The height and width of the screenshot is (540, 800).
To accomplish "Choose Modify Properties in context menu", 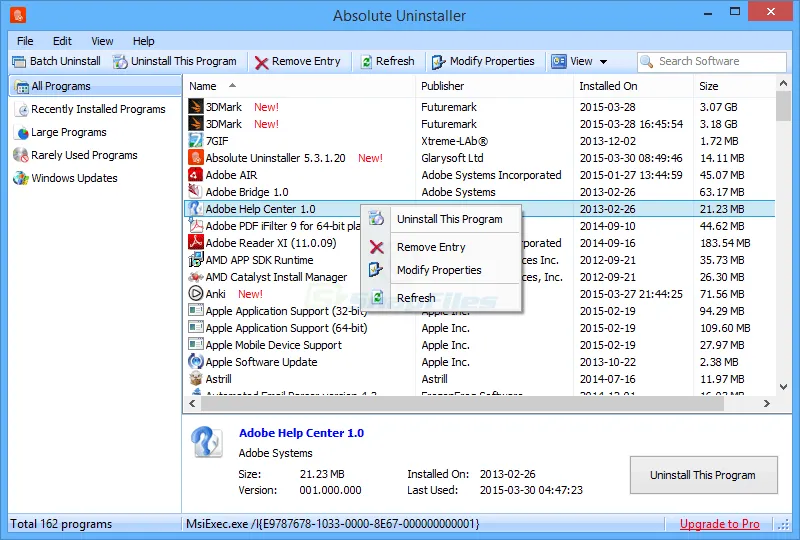I will 441,270.
